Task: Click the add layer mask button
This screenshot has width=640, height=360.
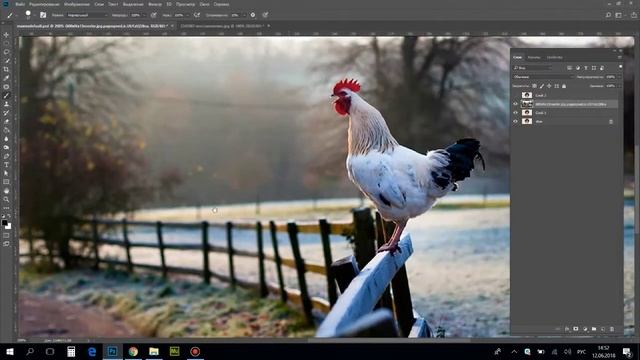Action: tap(576, 329)
